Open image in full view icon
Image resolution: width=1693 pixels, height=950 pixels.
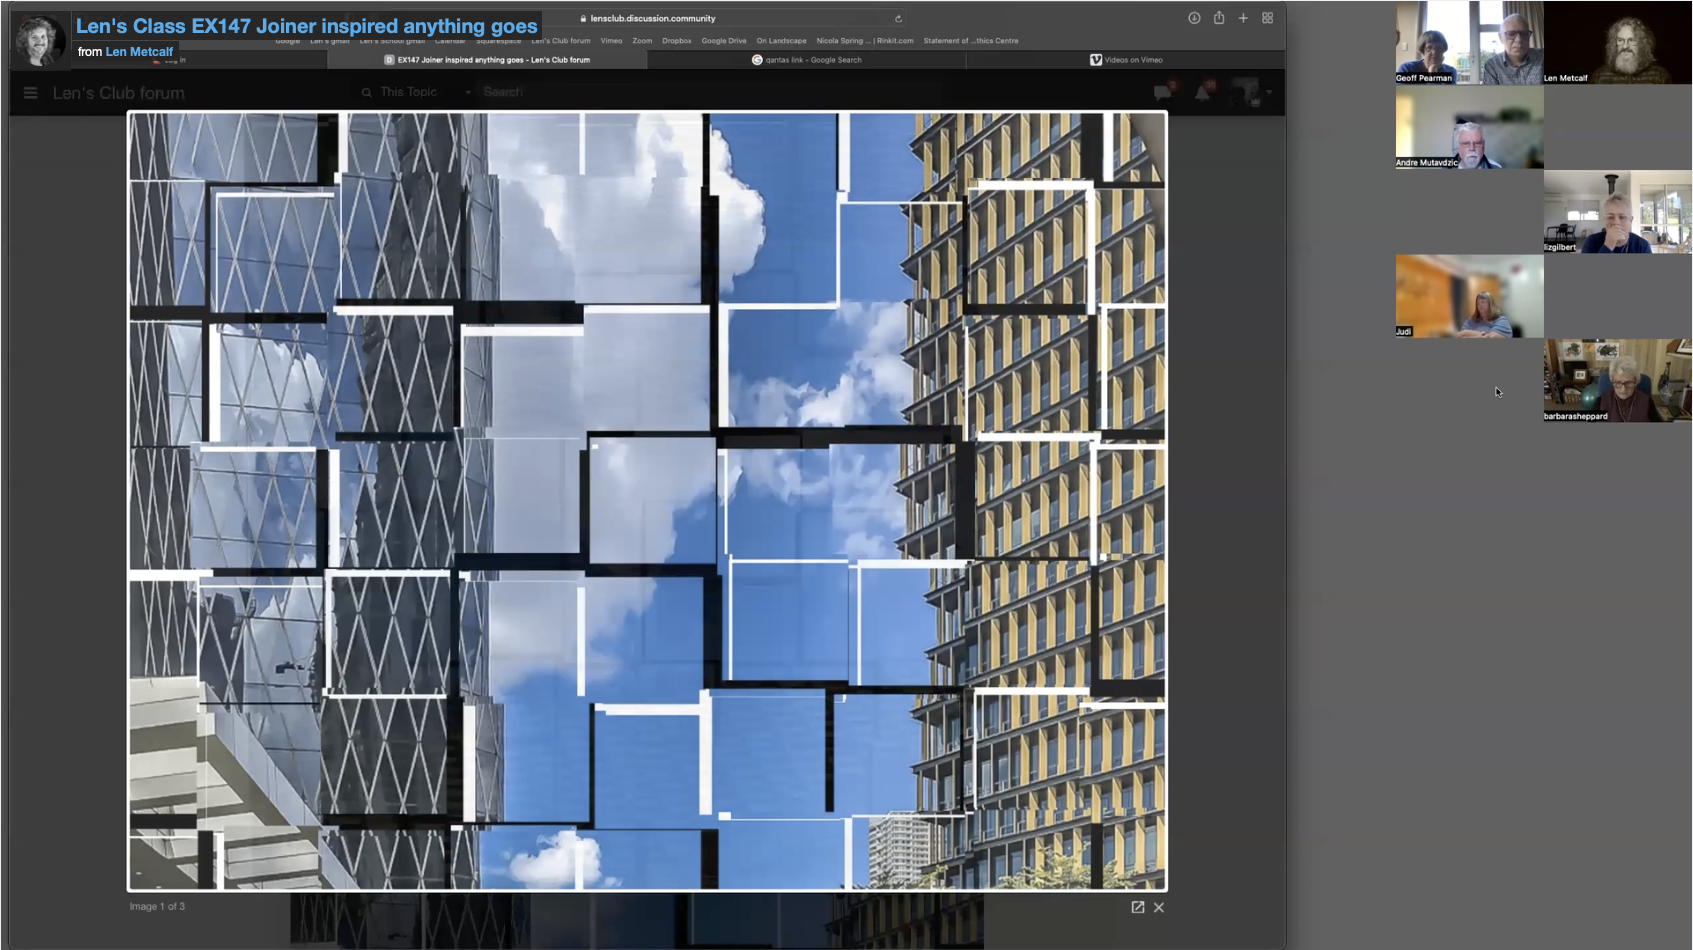pyautogui.click(x=1138, y=907)
